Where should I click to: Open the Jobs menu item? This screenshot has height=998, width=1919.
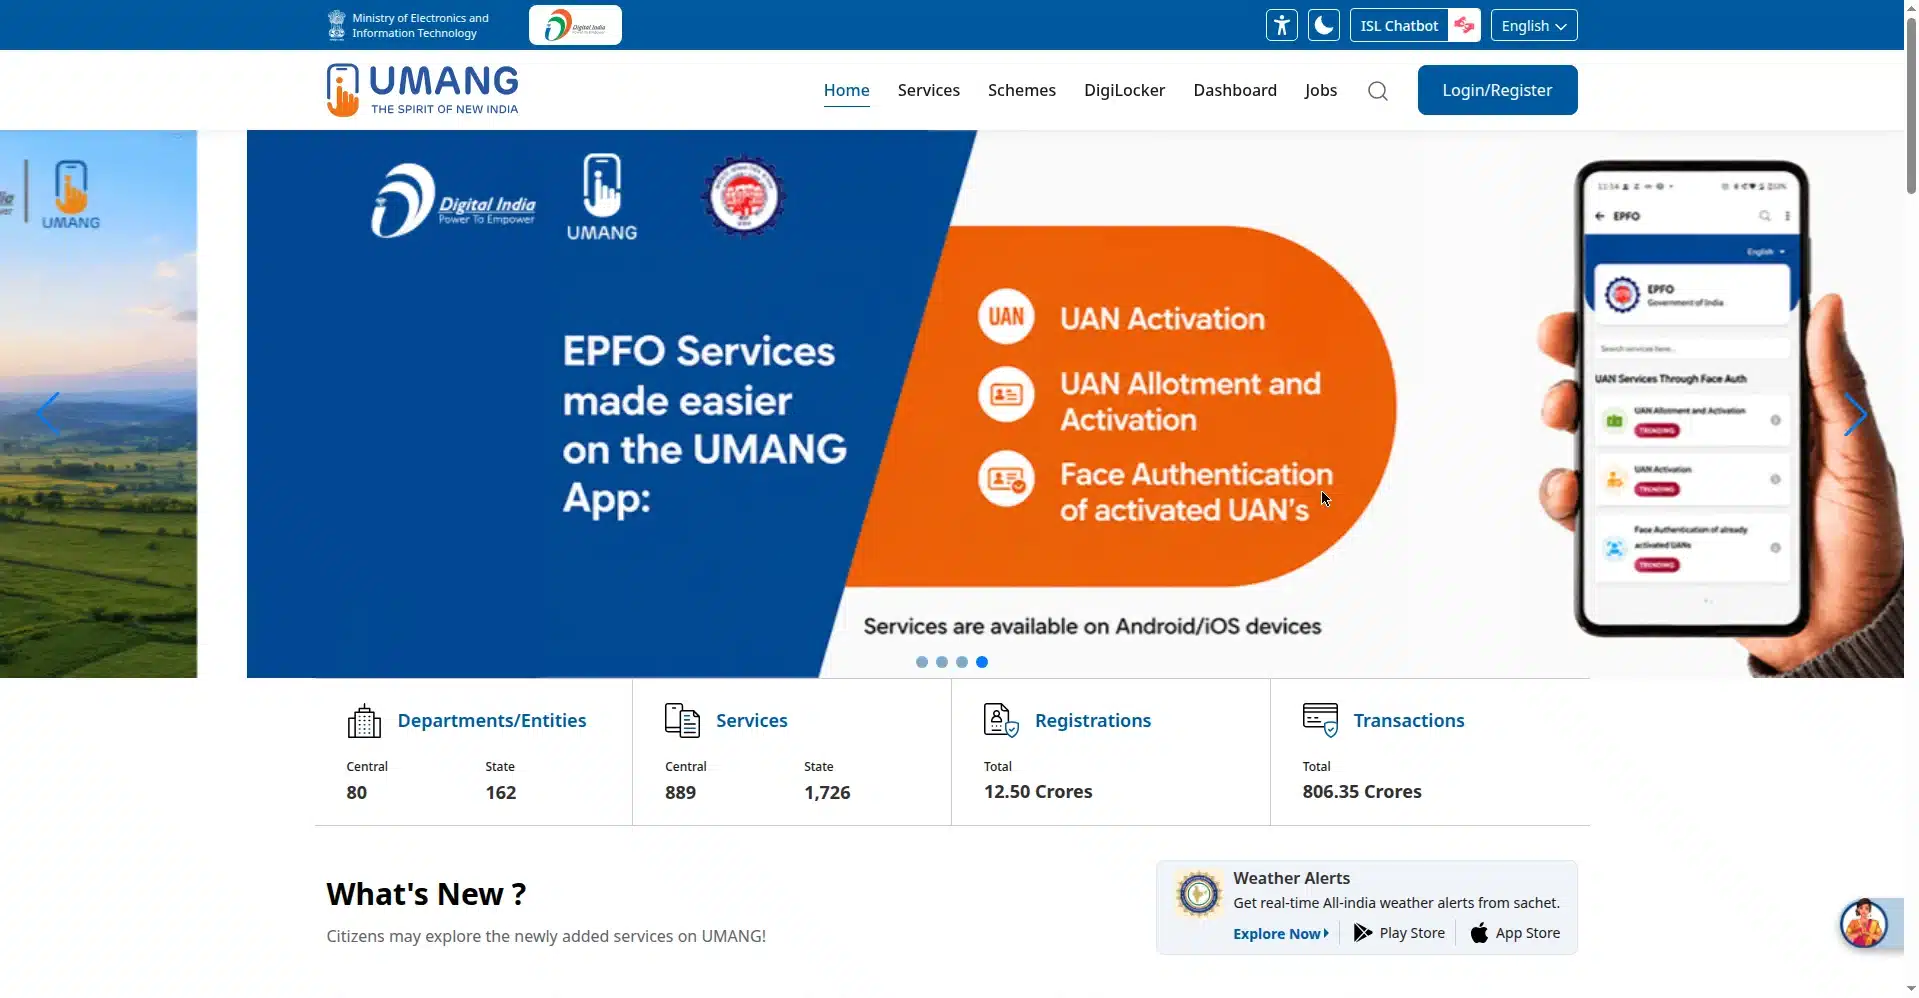1320,90
